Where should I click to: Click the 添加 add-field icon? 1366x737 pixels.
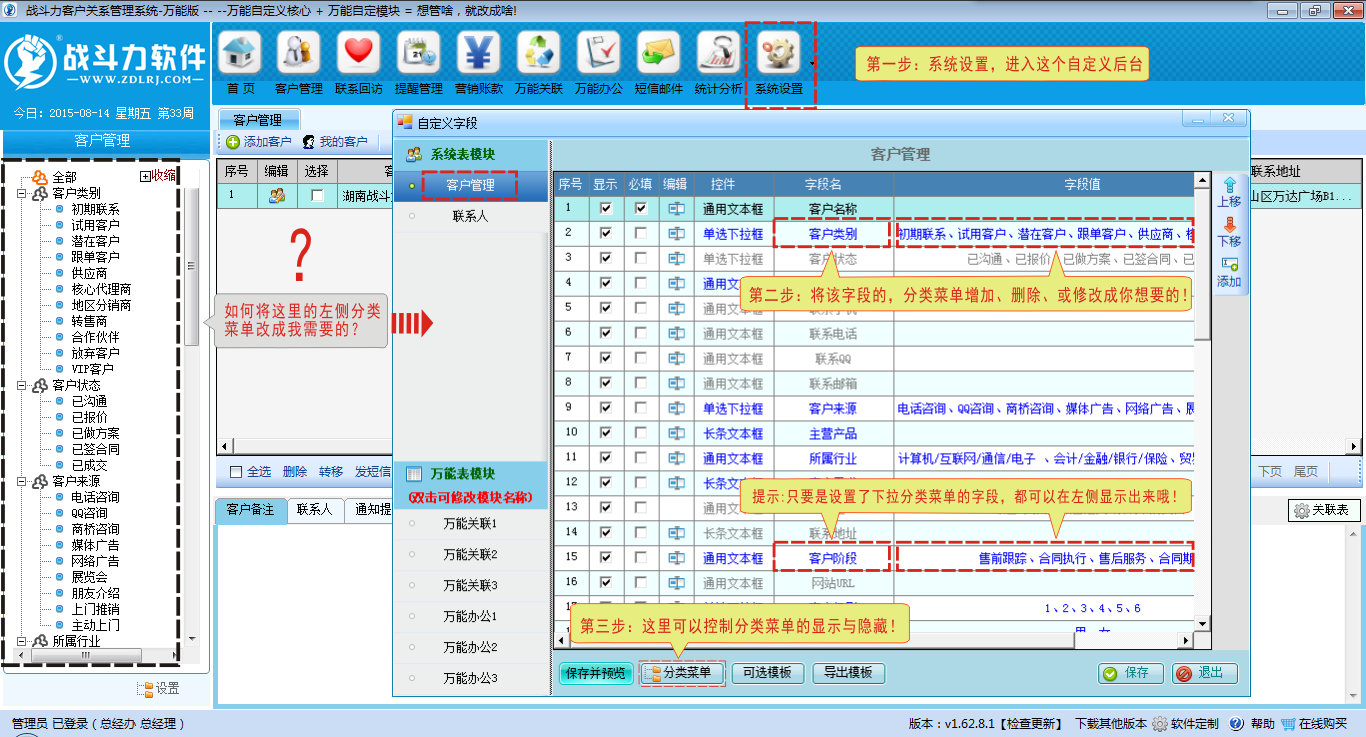[1229, 265]
